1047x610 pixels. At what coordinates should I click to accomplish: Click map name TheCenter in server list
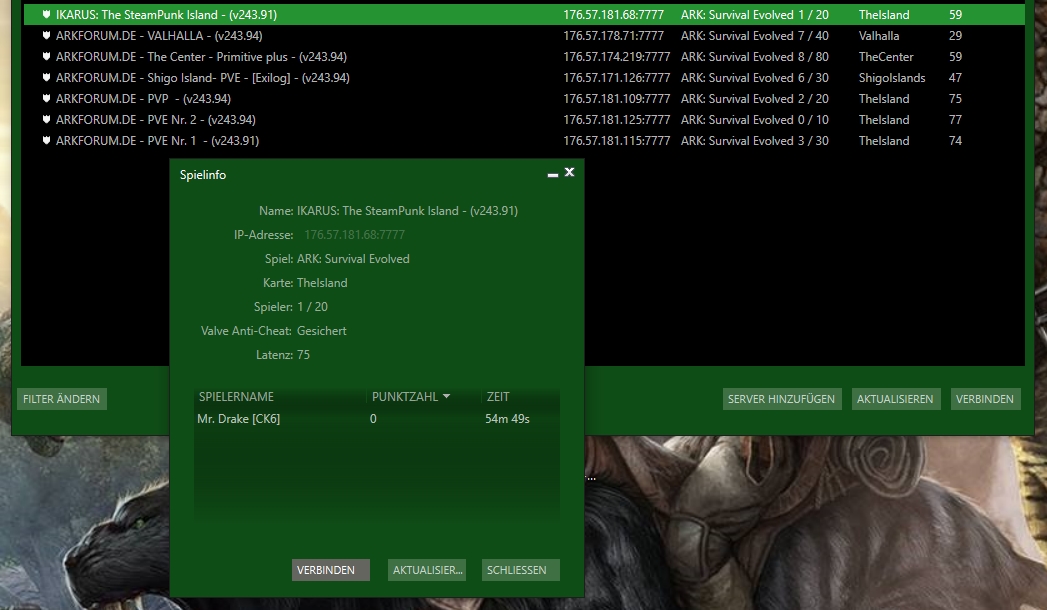click(886, 57)
